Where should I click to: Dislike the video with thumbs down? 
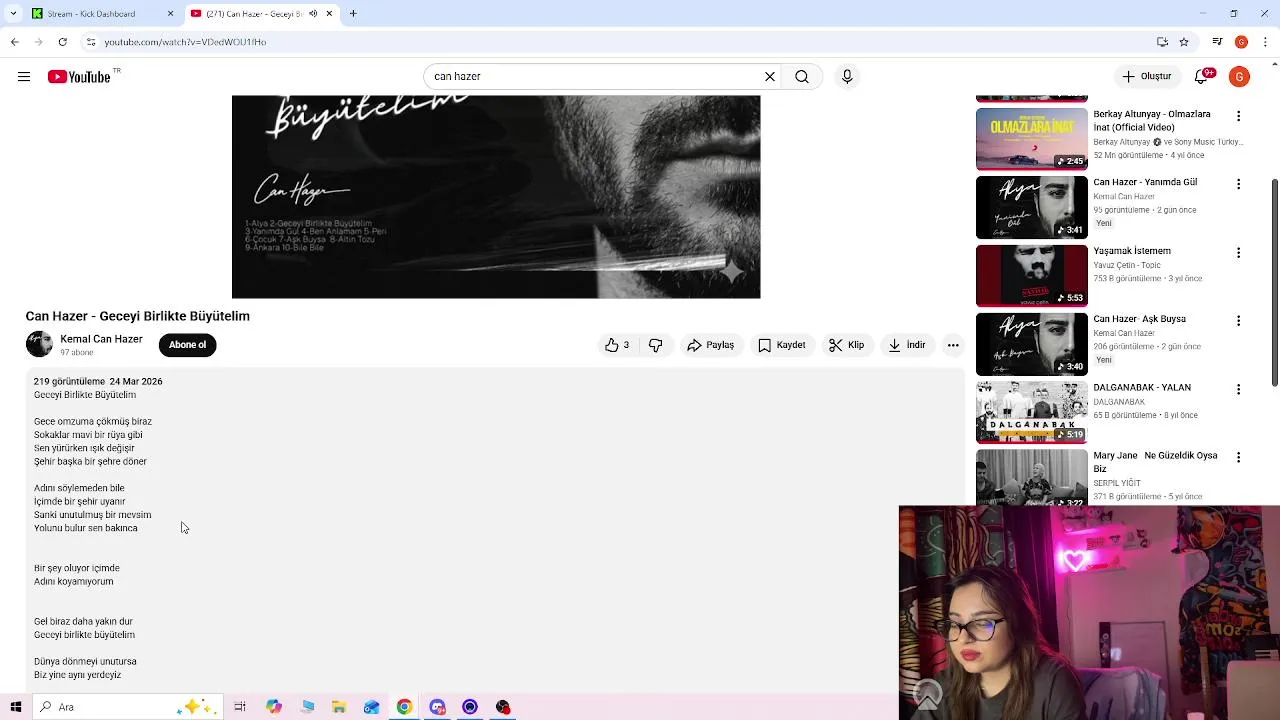656,345
